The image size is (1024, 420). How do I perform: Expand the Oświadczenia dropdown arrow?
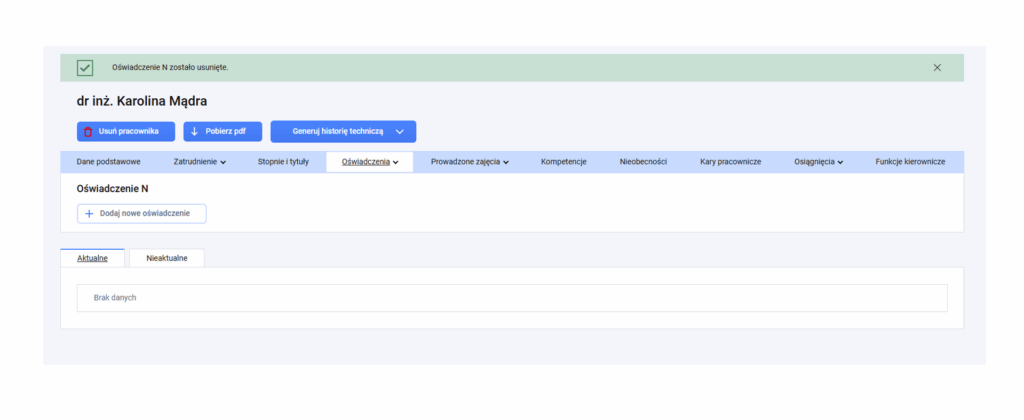tap(396, 163)
